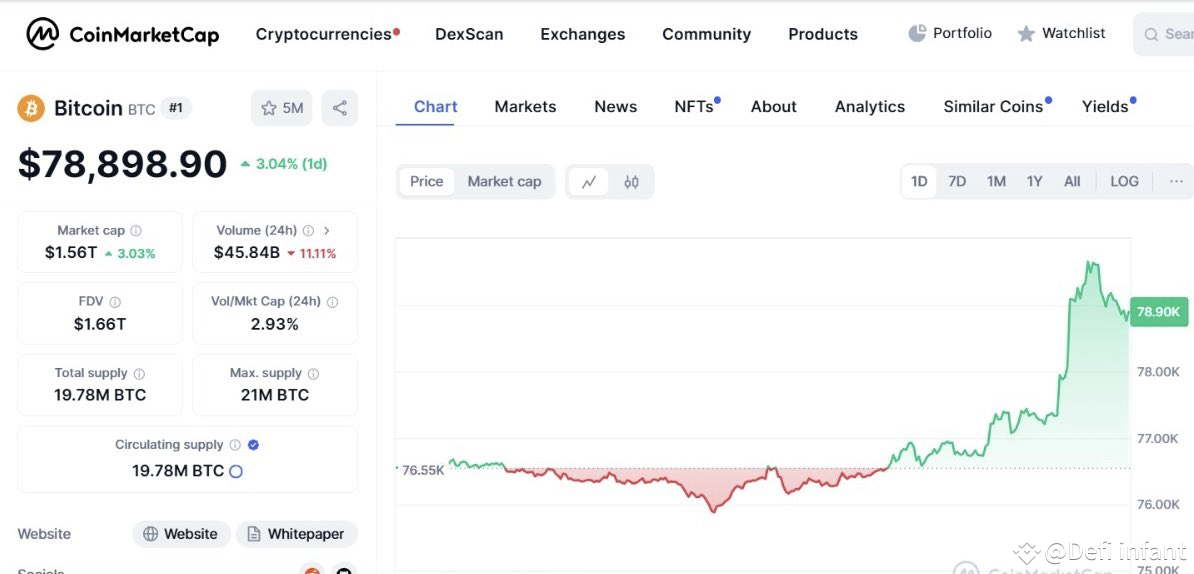Click the $78,898.90 price text
The image size is (1194, 574).
click(x=123, y=164)
